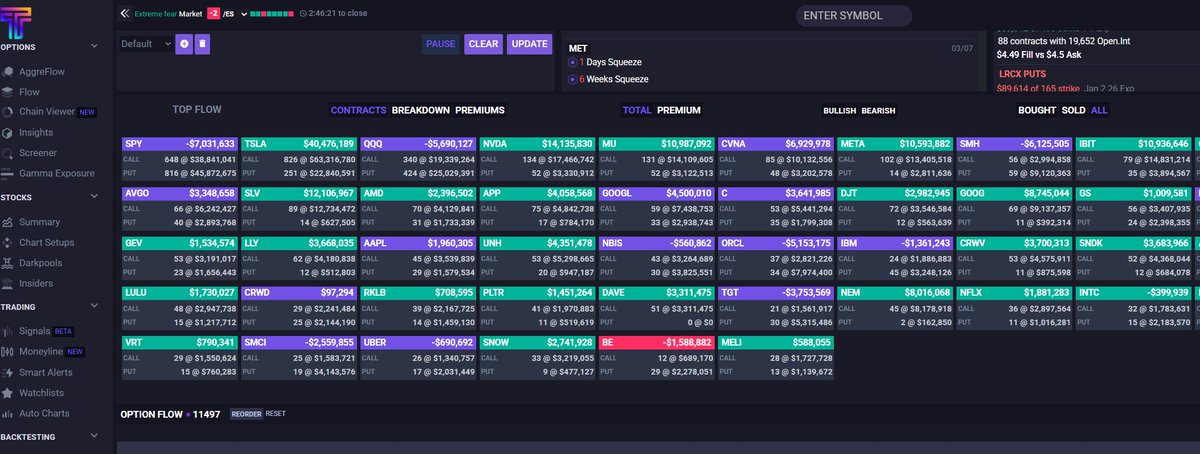
Task: Click the market sentiment color bar
Action: tap(271, 15)
